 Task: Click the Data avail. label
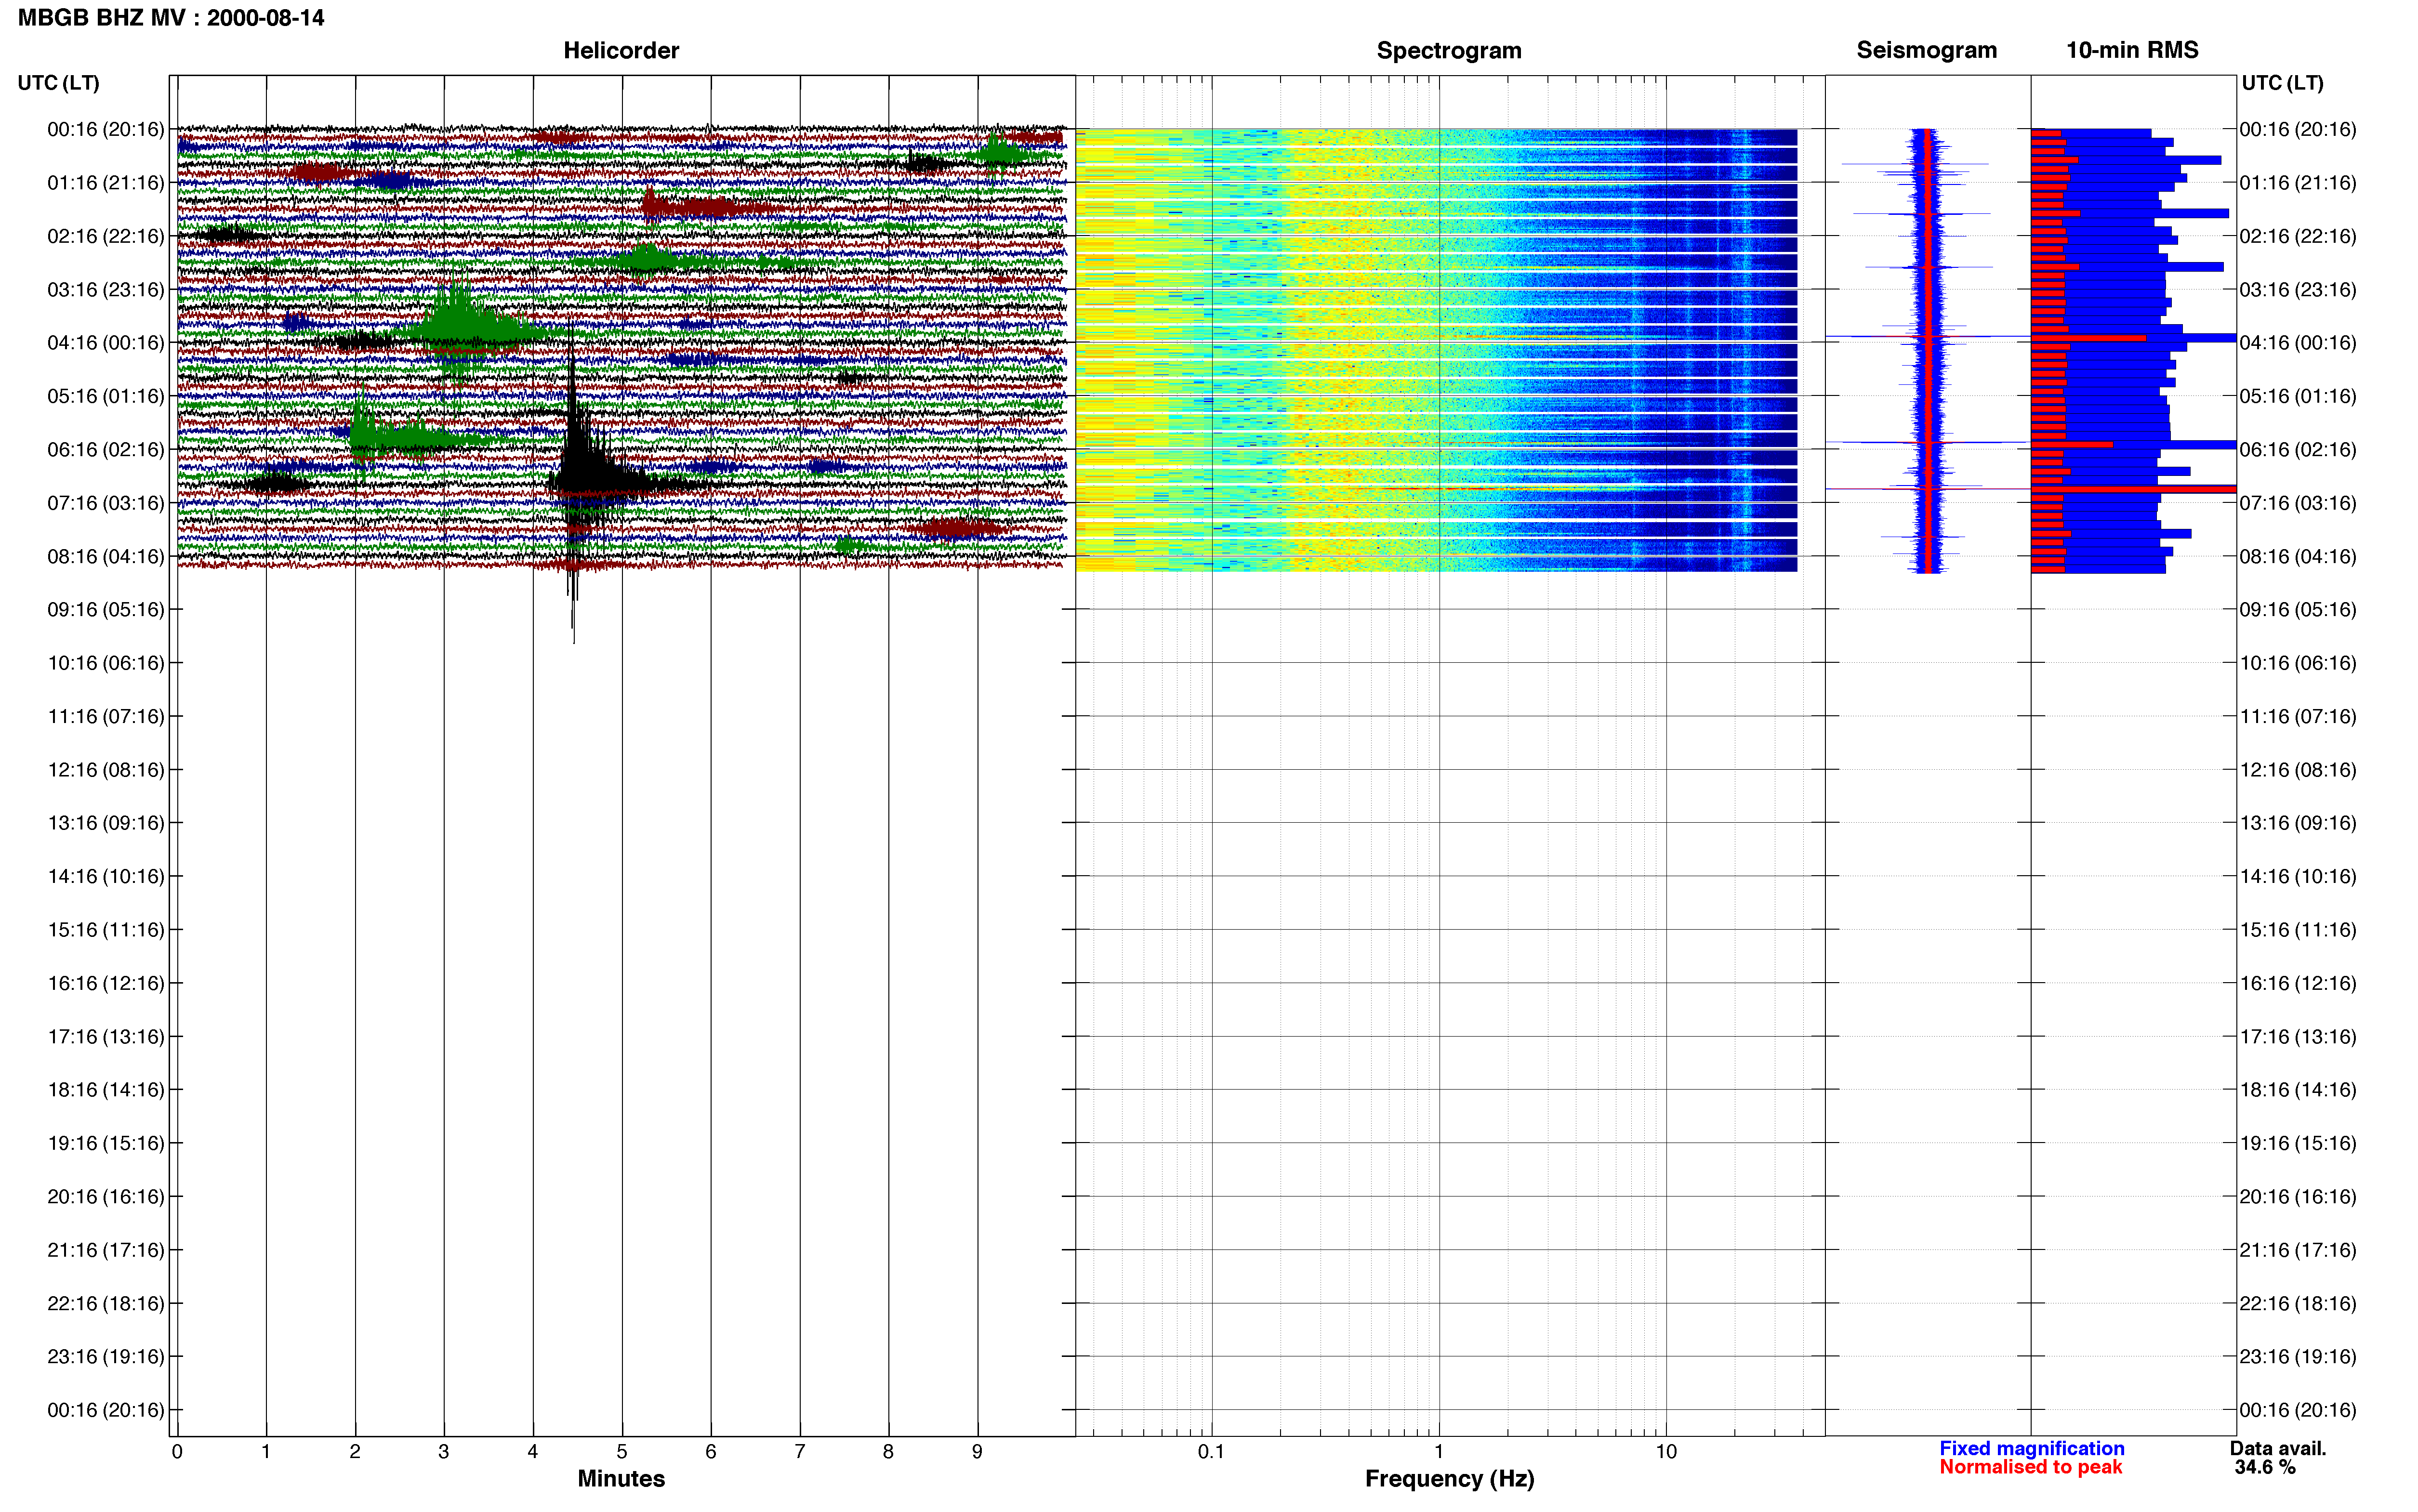(2278, 1448)
